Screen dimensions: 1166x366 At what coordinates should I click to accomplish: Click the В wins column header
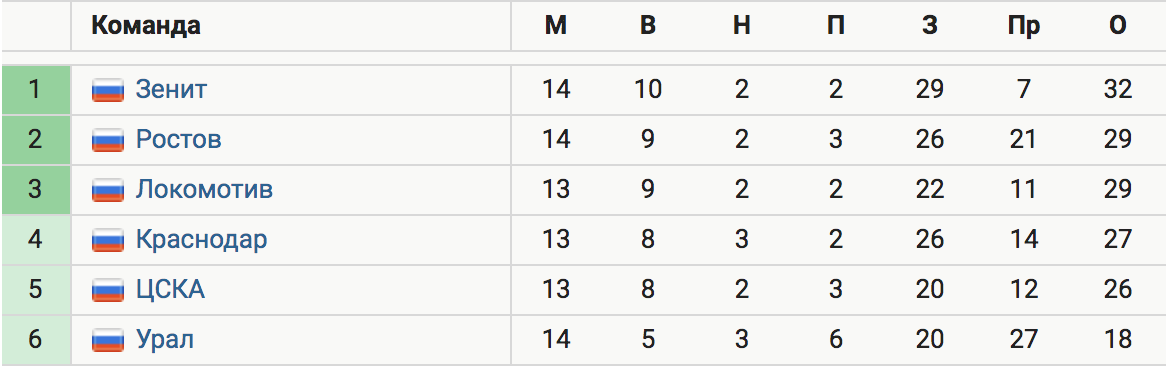click(x=648, y=26)
